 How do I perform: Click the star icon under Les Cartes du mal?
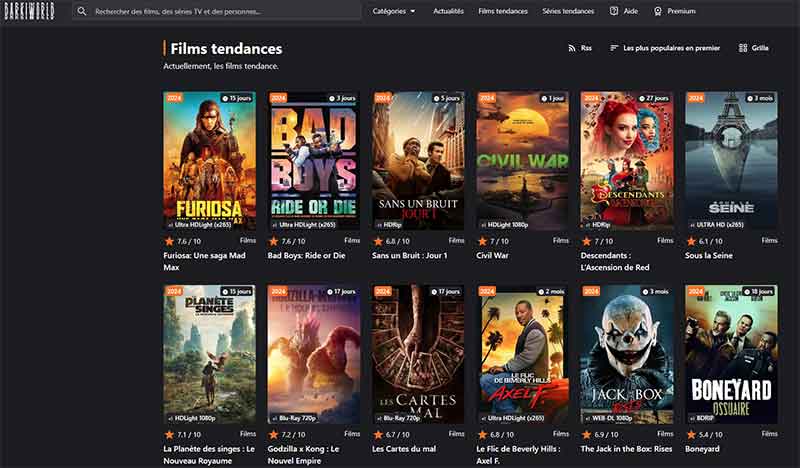(378, 434)
